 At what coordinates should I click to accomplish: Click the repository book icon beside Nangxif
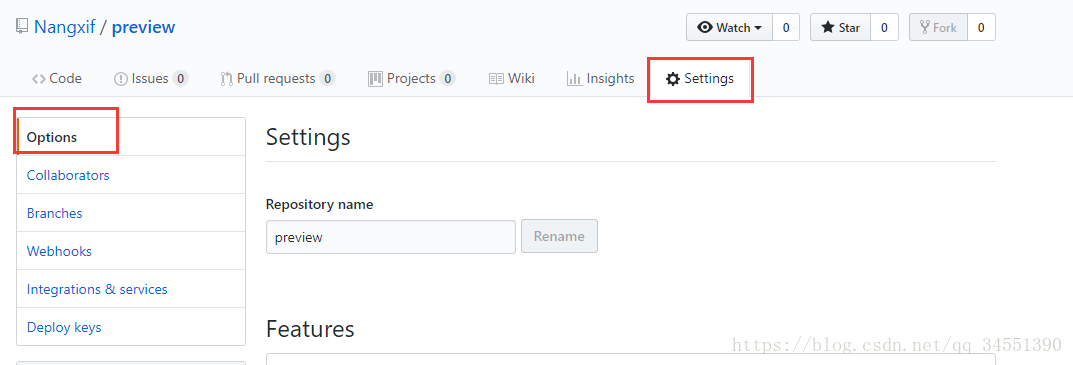(22, 27)
